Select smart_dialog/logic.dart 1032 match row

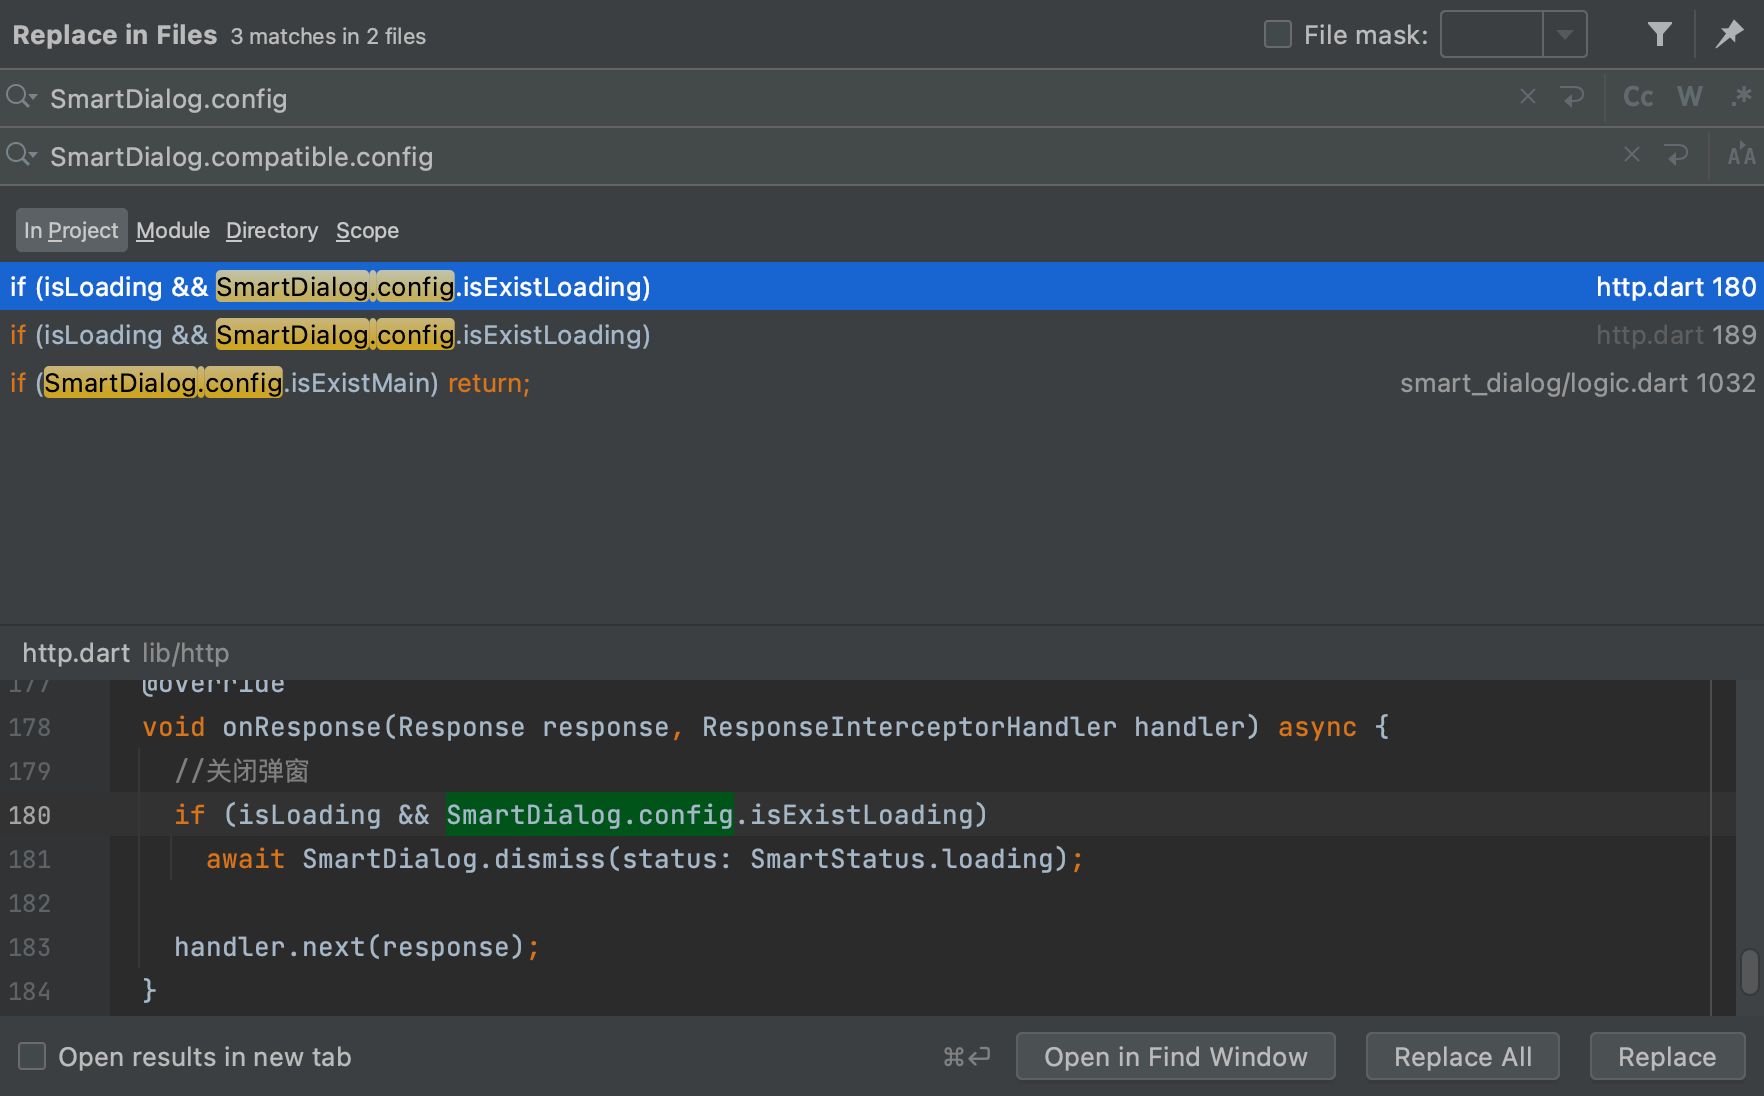[882, 383]
